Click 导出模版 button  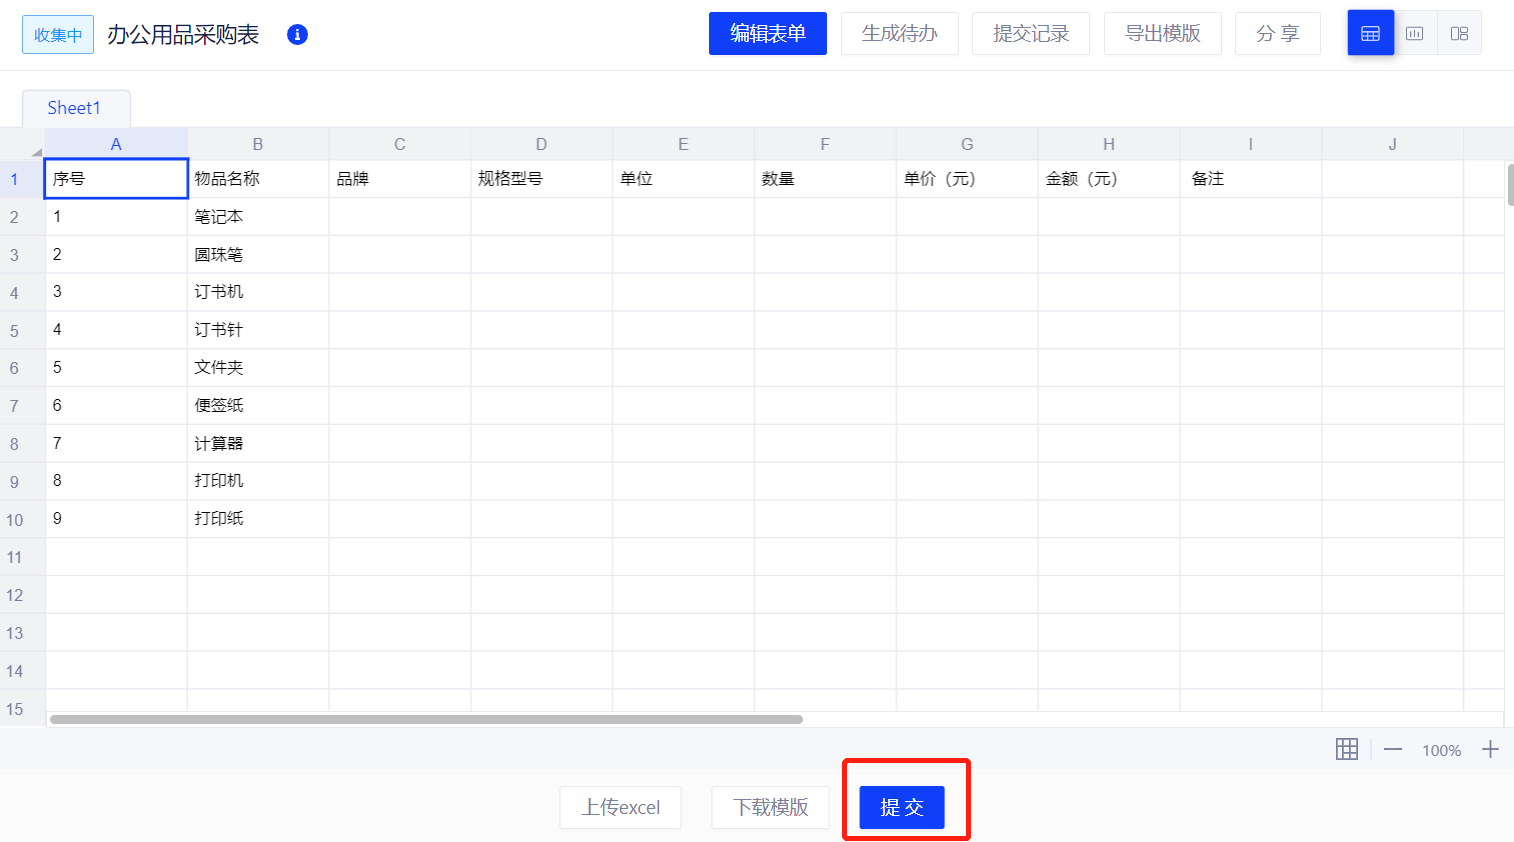pyautogui.click(x=1162, y=34)
